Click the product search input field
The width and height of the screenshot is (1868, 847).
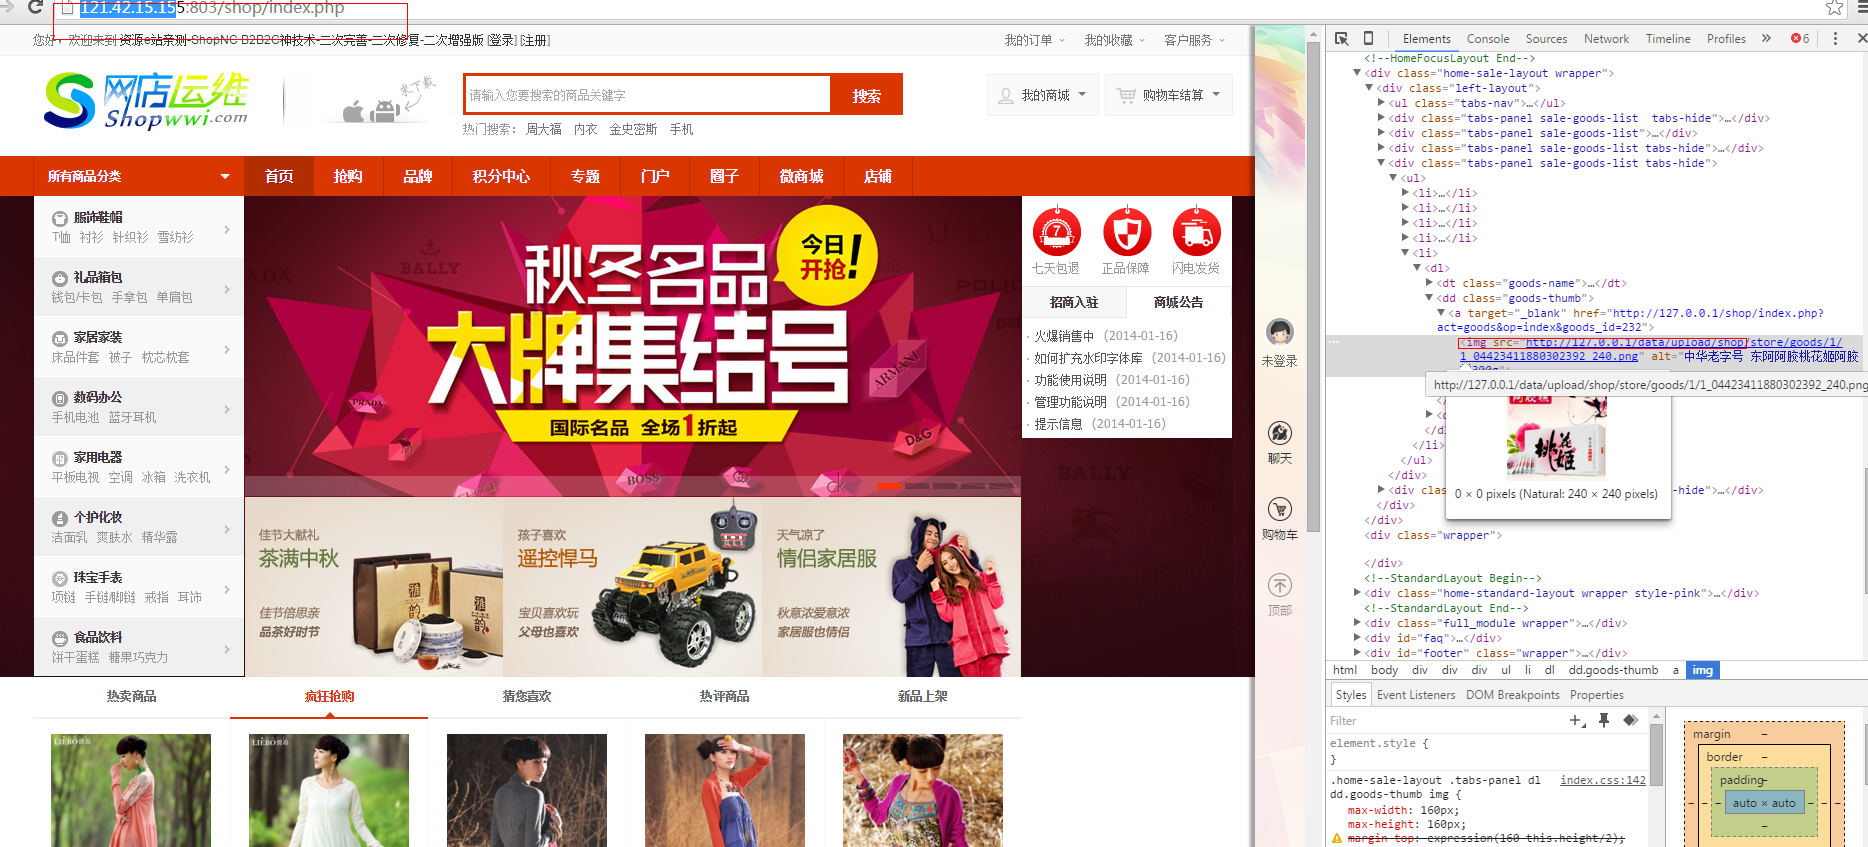coord(647,95)
